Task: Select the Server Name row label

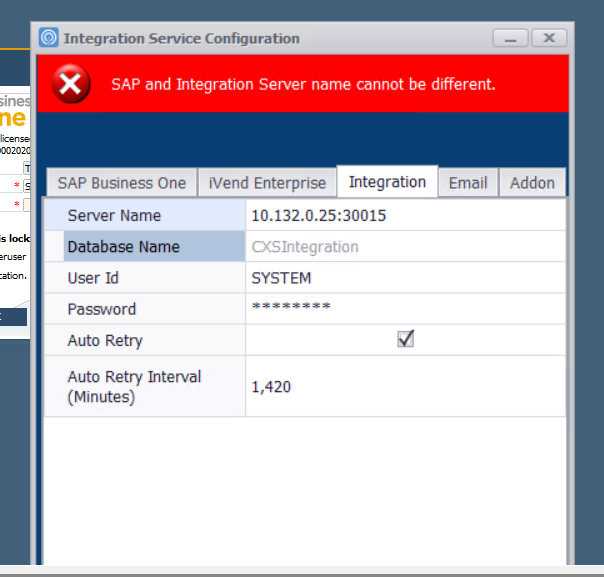Action: (x=145, y=215)
